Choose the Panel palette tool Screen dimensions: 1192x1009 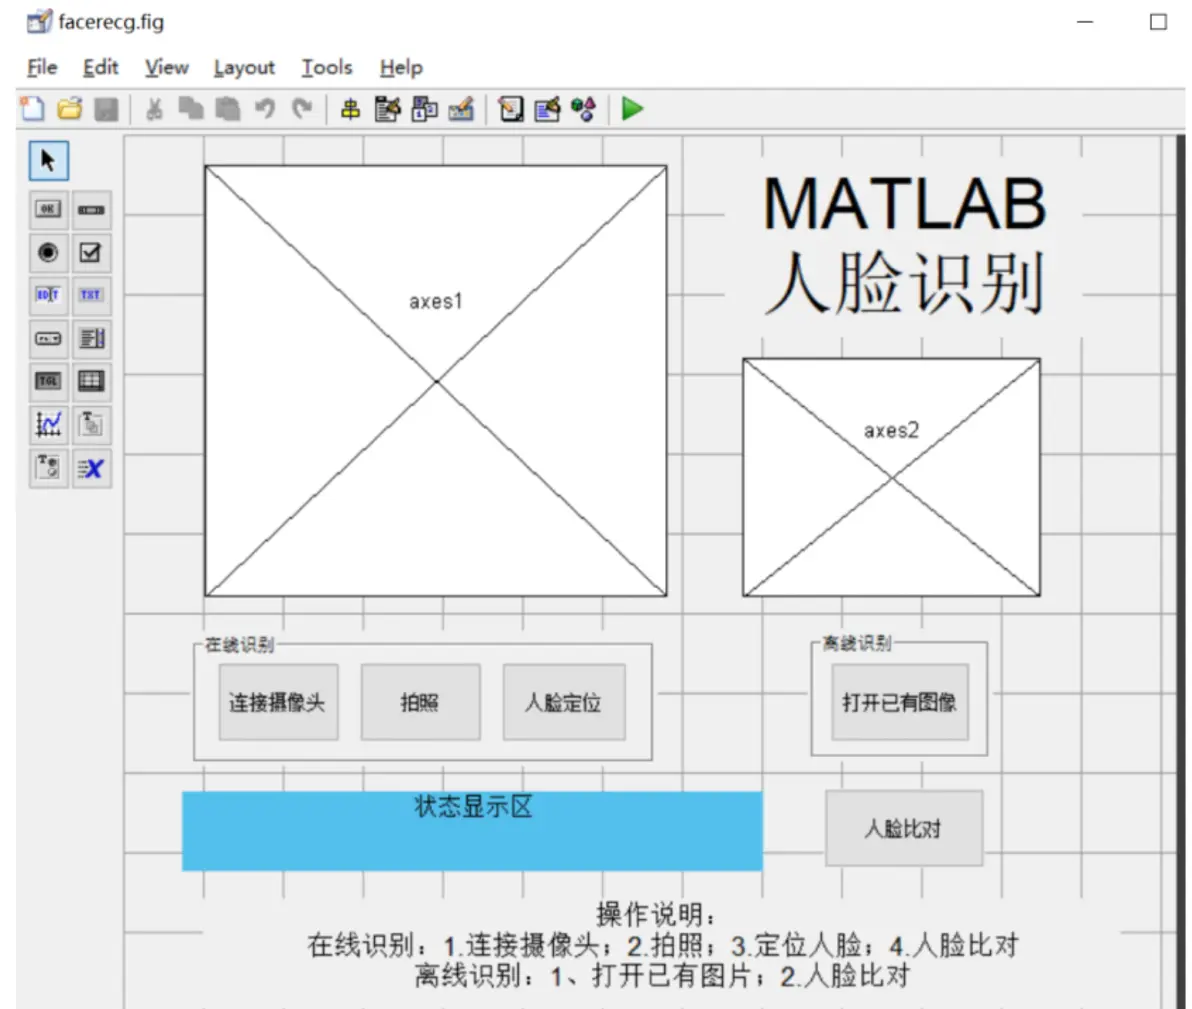point(91,424)
